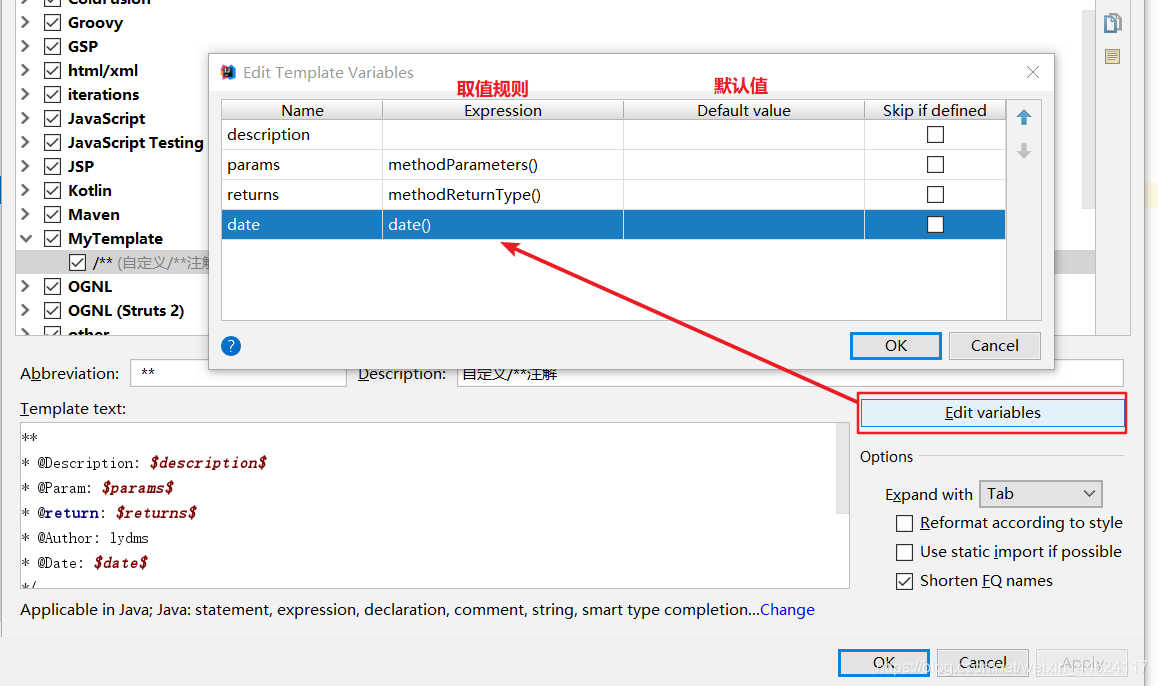Click OK button of settings window

(884, 663)
